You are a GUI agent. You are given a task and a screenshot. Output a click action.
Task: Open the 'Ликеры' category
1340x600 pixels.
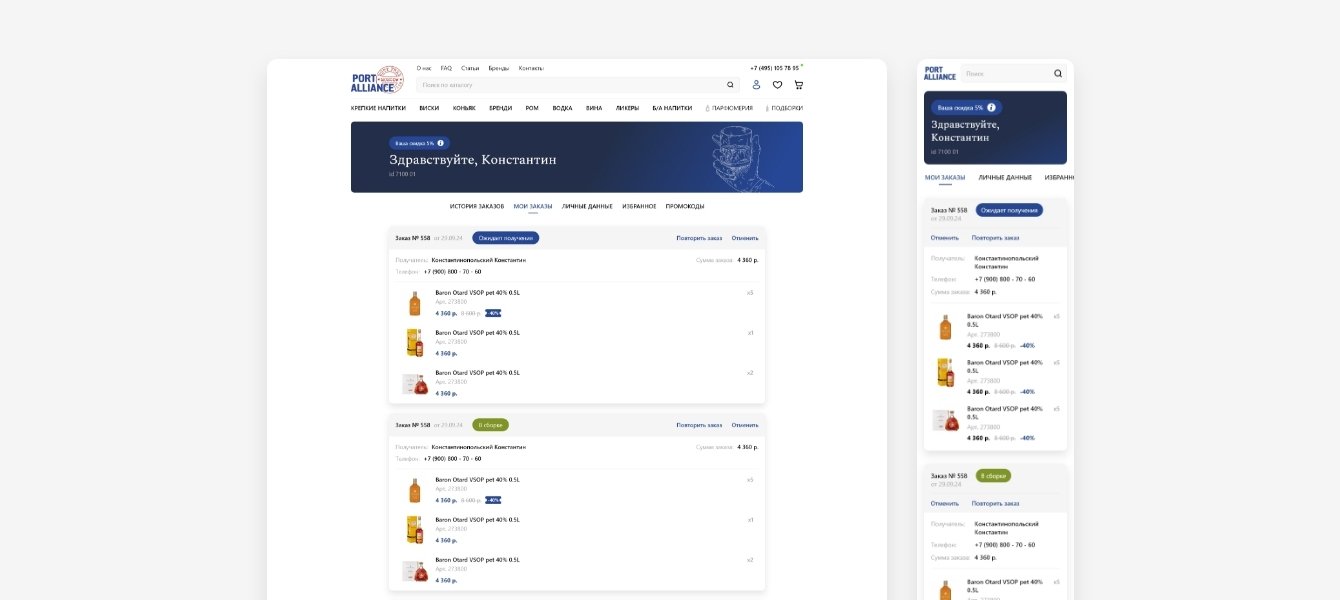627,108
